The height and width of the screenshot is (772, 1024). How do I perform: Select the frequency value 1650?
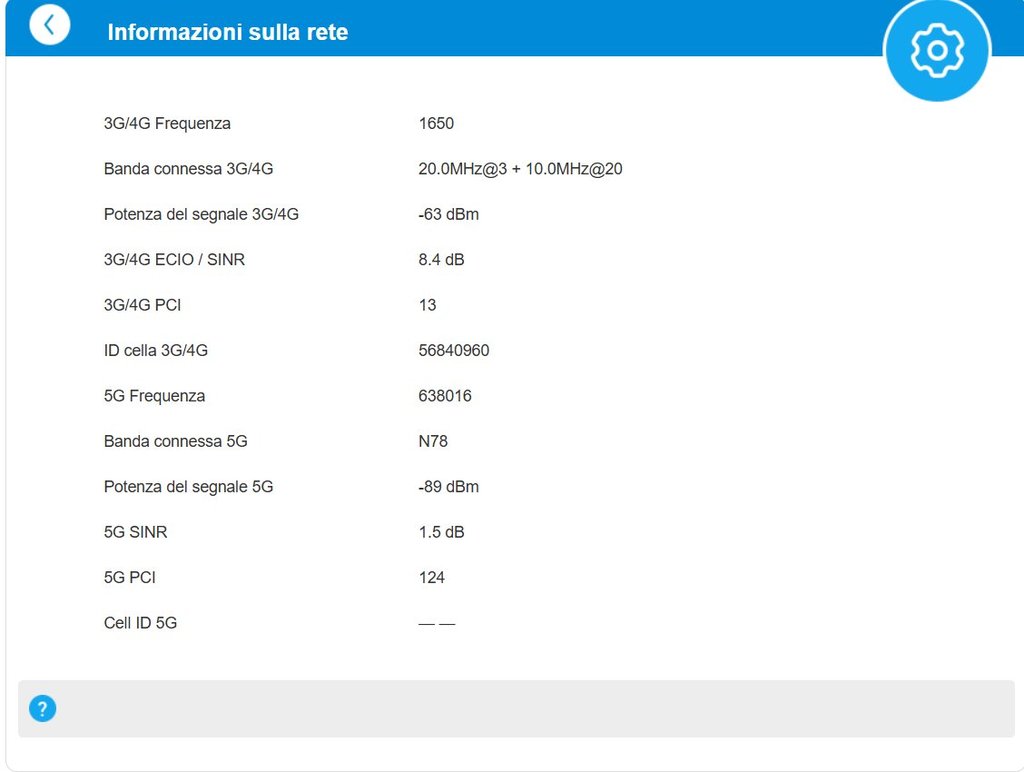pos(436,123)
